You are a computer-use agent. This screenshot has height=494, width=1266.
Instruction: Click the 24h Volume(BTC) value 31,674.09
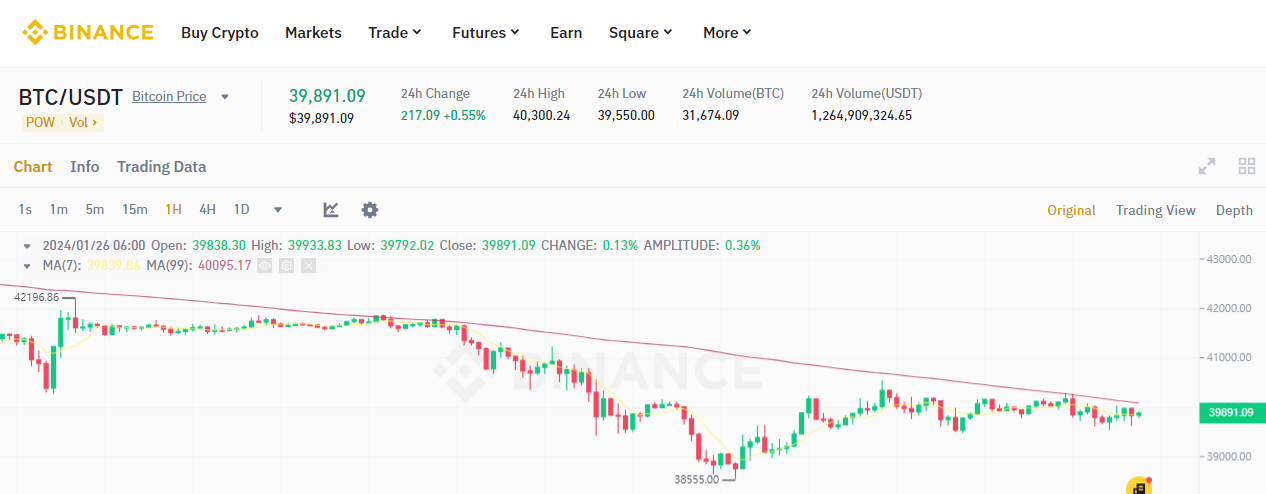point(711,115)
